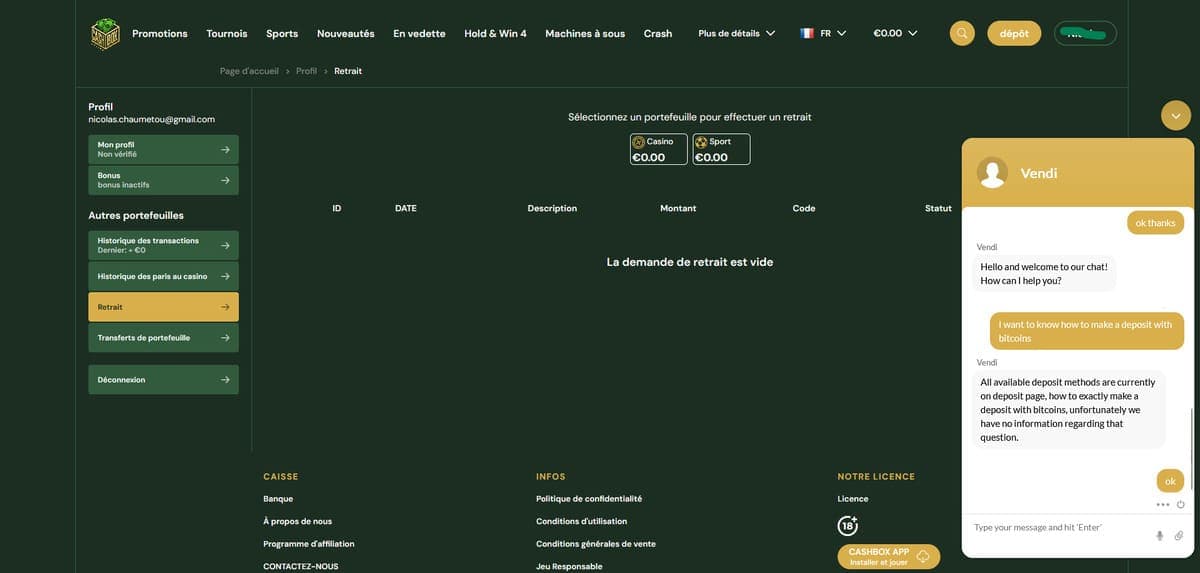Click the 'All available deposit methods' reply
The height and width of the screenshot is (573, 1200).
tap(1069, 410)
